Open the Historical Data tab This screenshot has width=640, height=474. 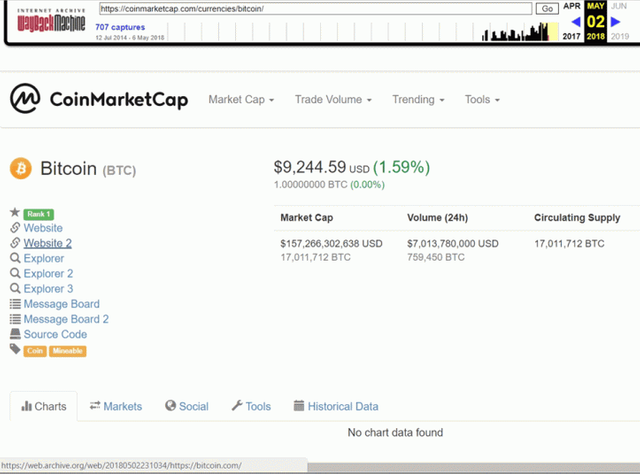tap(336, 406)
